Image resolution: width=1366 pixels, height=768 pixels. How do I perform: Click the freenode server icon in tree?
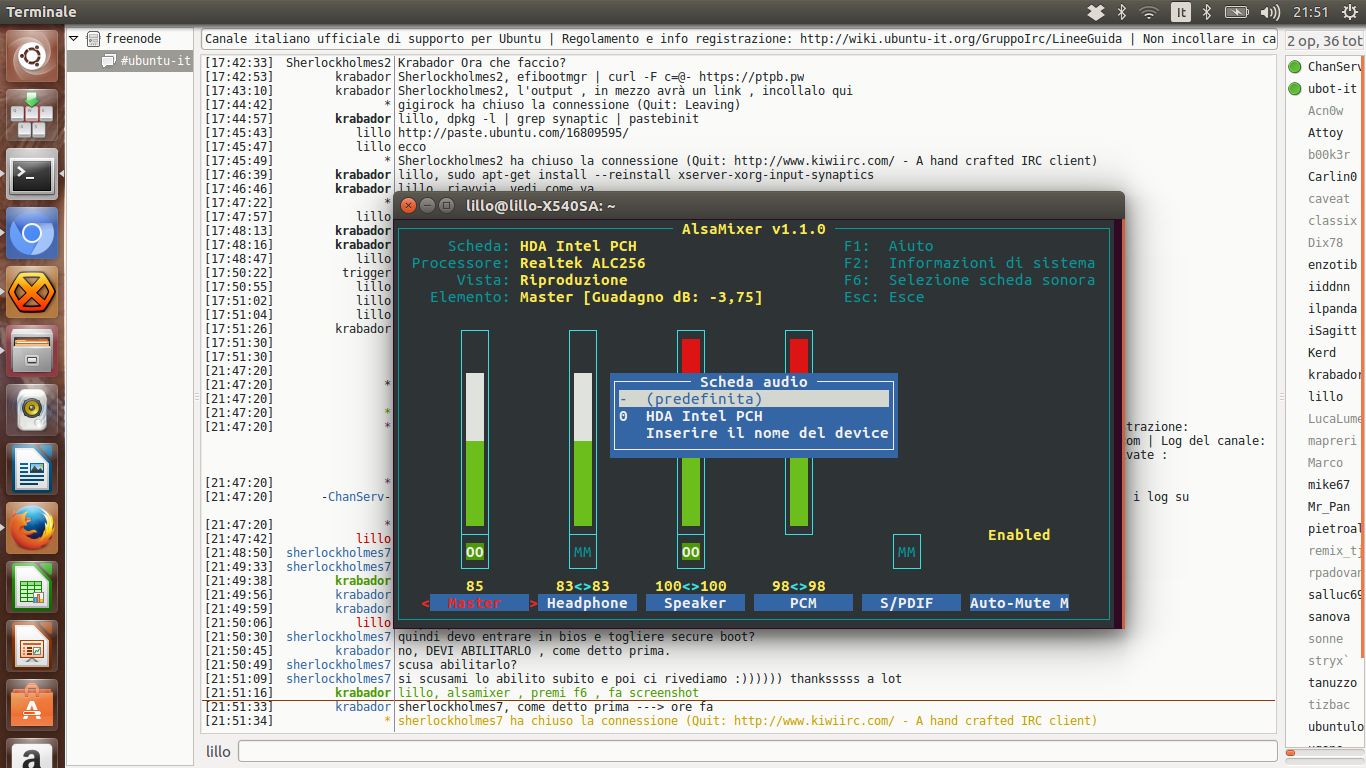pos(95,39)
